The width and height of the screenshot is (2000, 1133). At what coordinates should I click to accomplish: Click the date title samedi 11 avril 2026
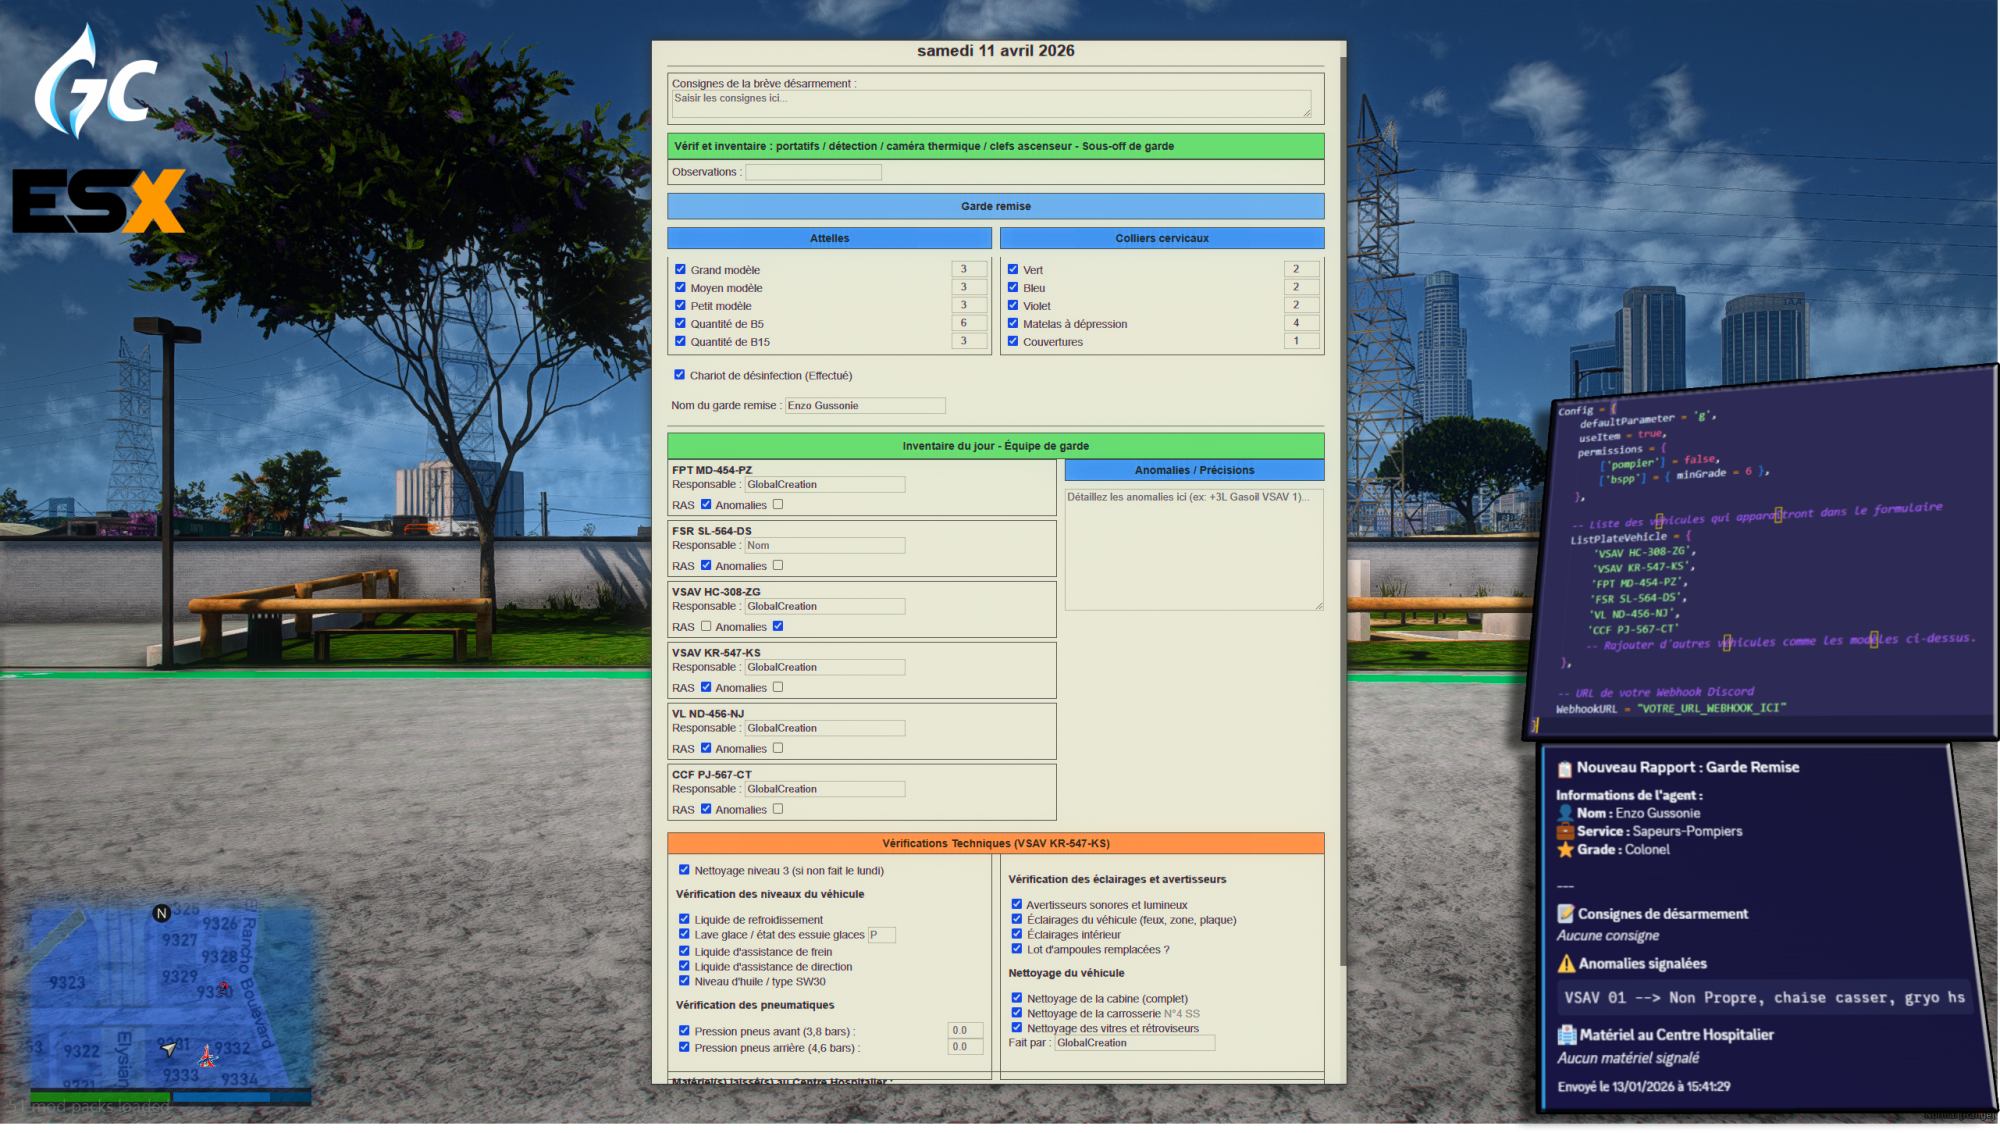pos(995,51)
